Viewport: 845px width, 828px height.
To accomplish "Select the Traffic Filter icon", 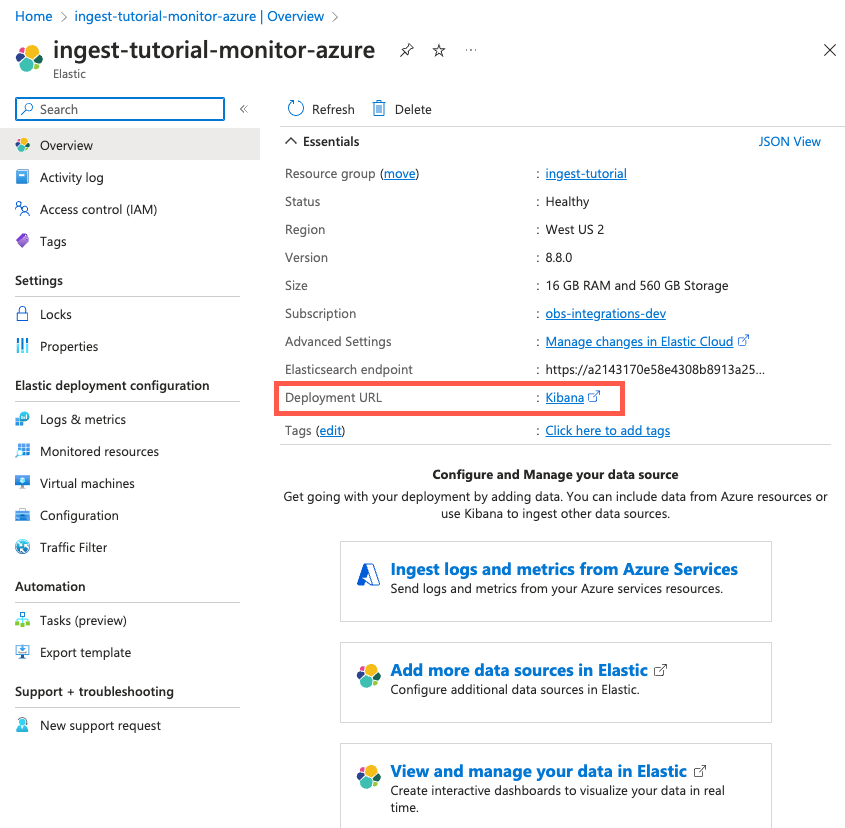I will pyautogui.click(x=22, y=547).
